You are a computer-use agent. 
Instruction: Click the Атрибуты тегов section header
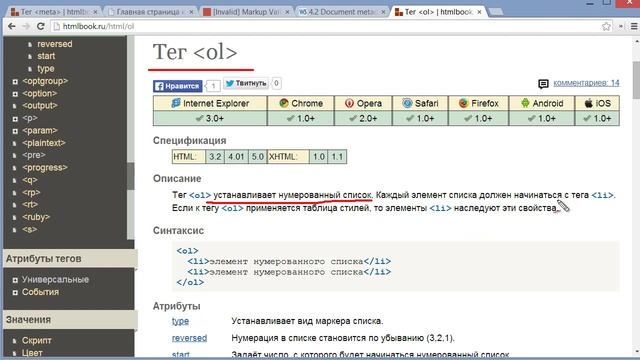pos(70,259)
